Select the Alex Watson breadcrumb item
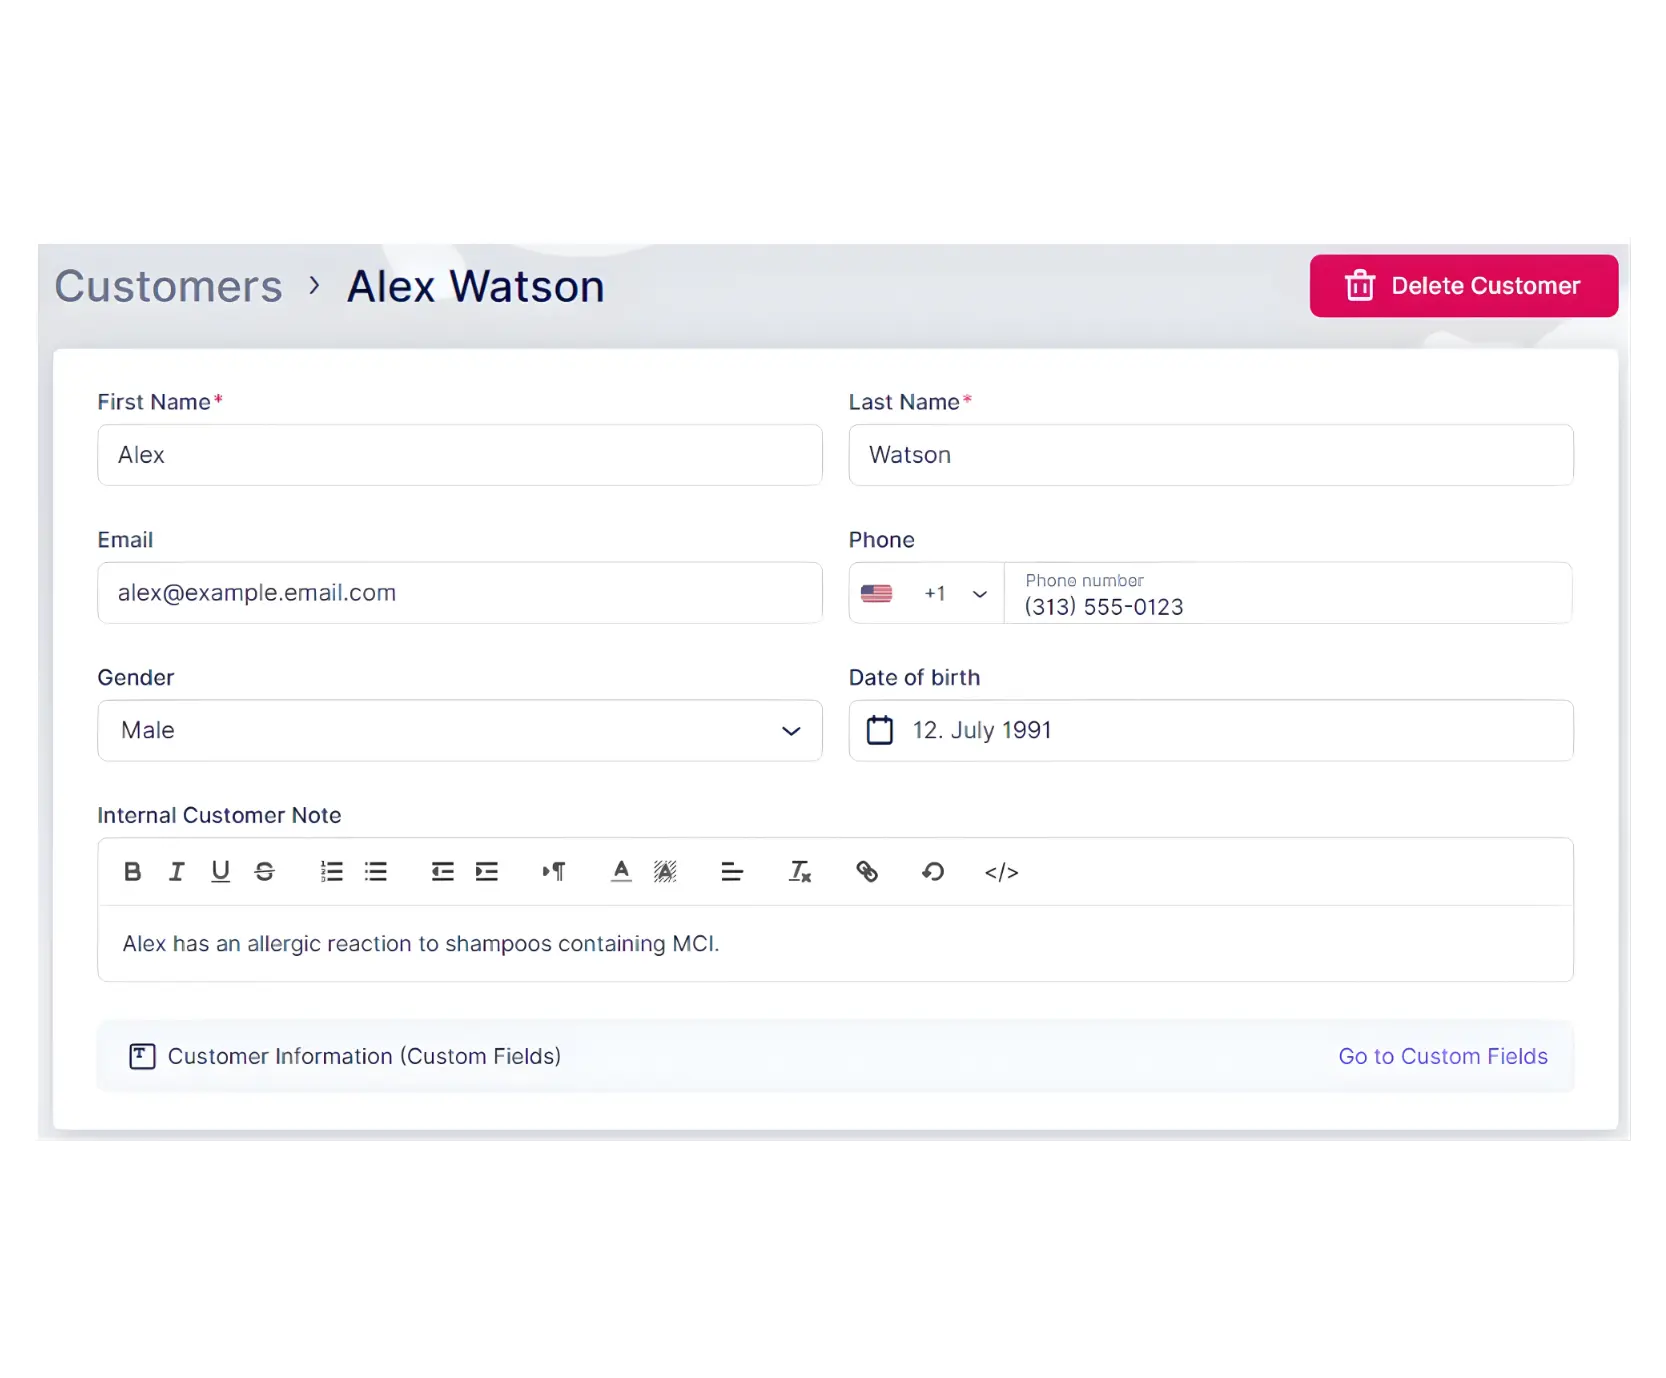The height and width of the screenshot is (1378, 1666). click(475, 286)
